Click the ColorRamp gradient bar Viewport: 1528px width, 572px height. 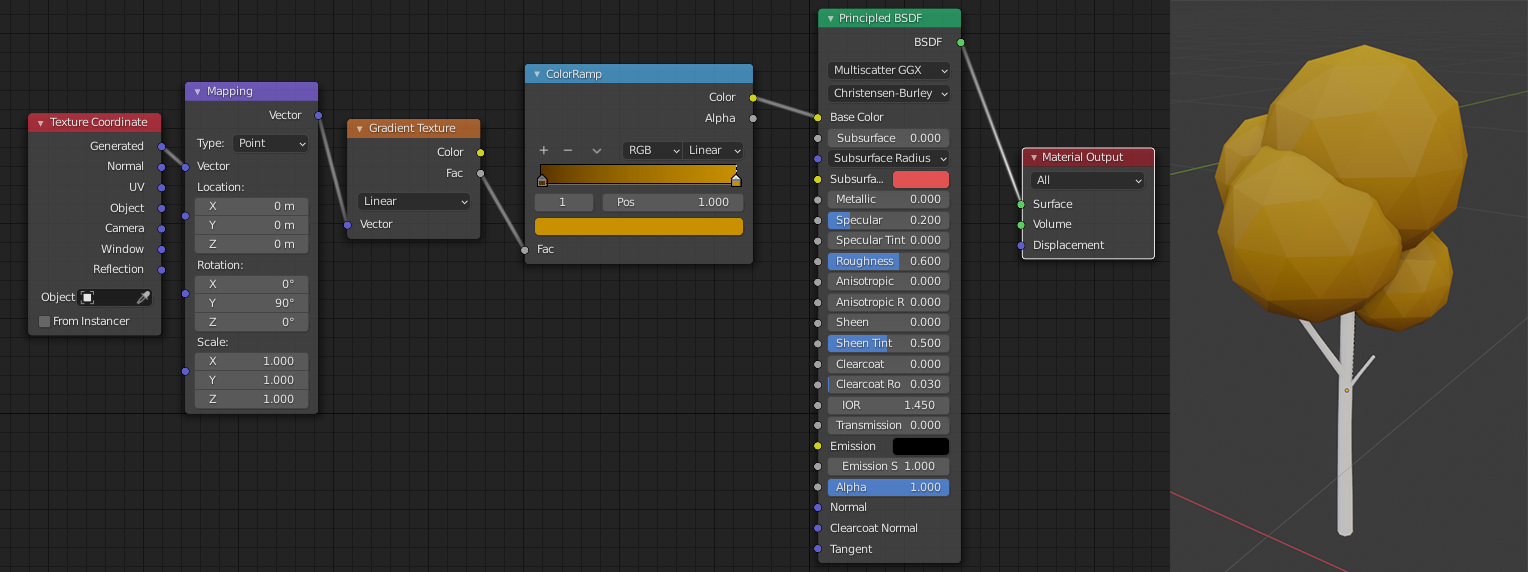pyautogui.click(x=639, y=174)
